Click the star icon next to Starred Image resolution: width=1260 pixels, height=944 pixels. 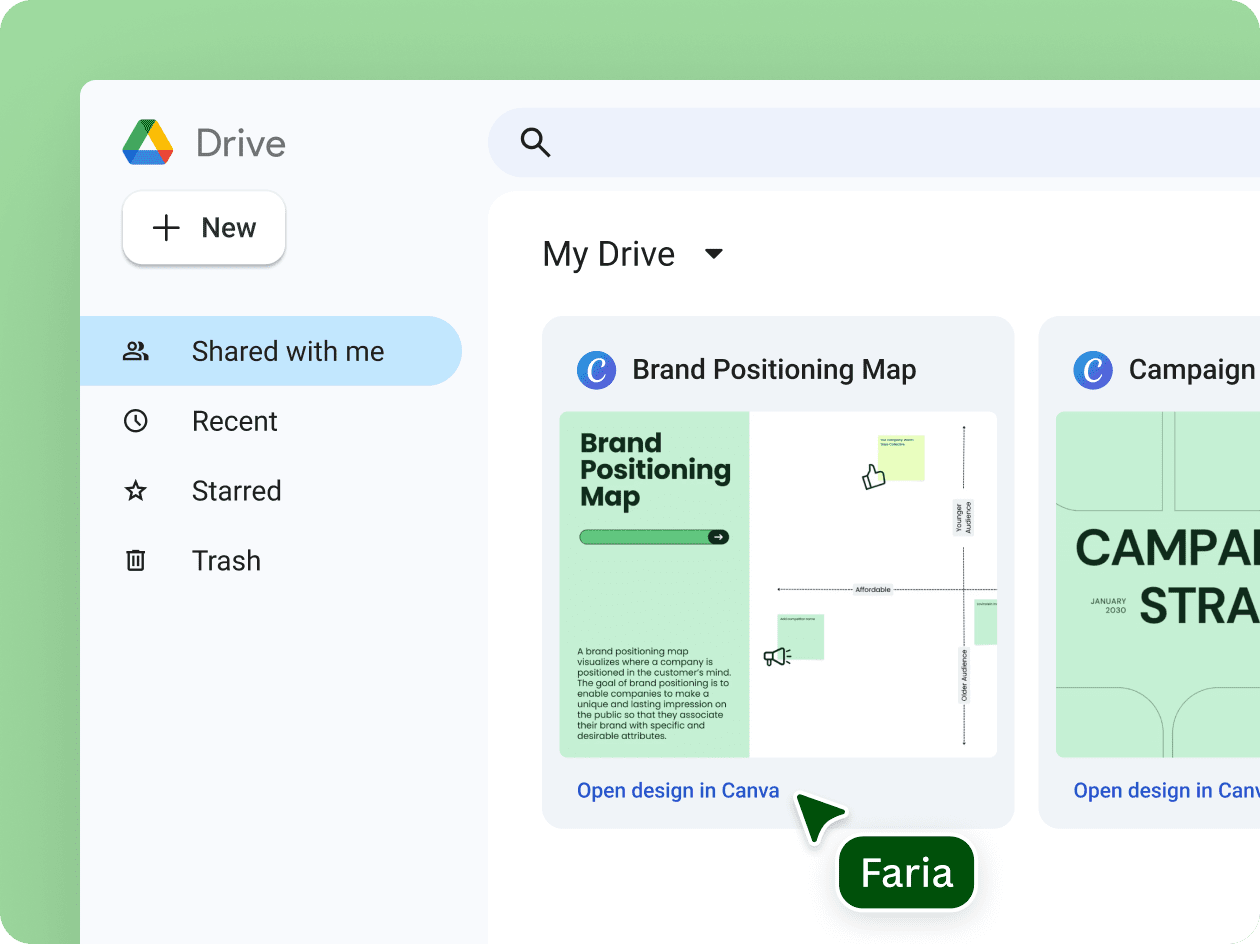click(135, 491)
